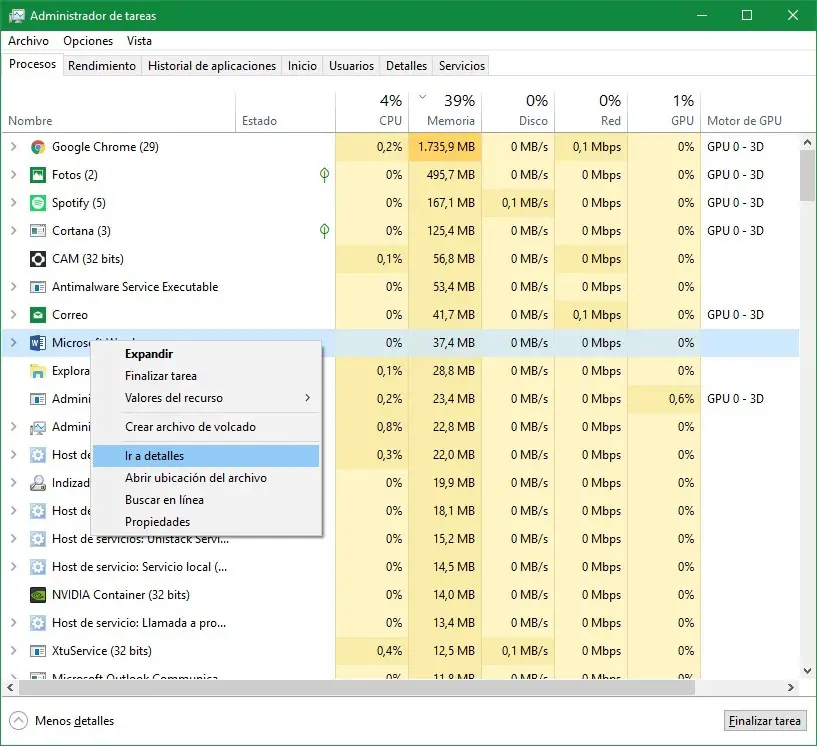The height and width of the screenshot is (746, 817).
Task: Click the suspended leaf icon on Cortana row
Action: pos(324,231)
